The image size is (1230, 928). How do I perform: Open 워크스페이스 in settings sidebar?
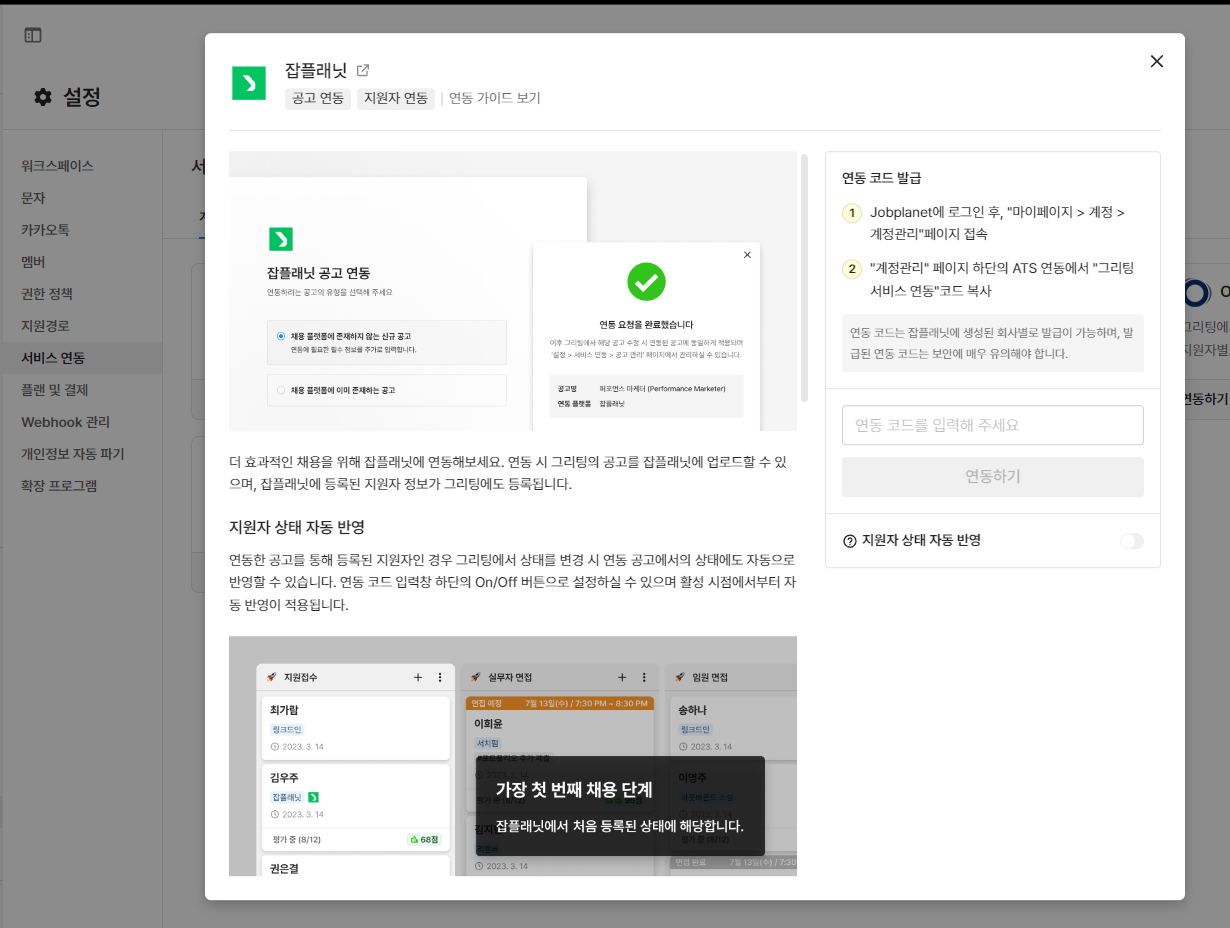coord(58,166)
